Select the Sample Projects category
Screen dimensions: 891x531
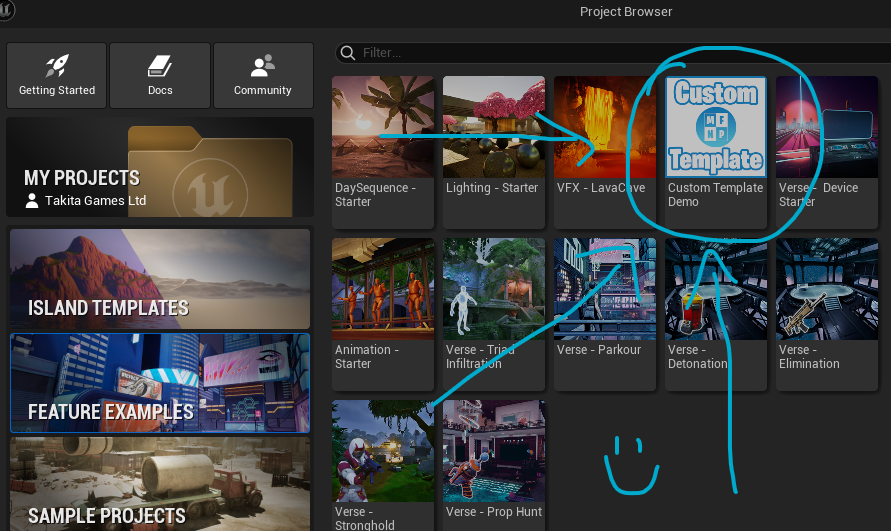tap(160, 484)
